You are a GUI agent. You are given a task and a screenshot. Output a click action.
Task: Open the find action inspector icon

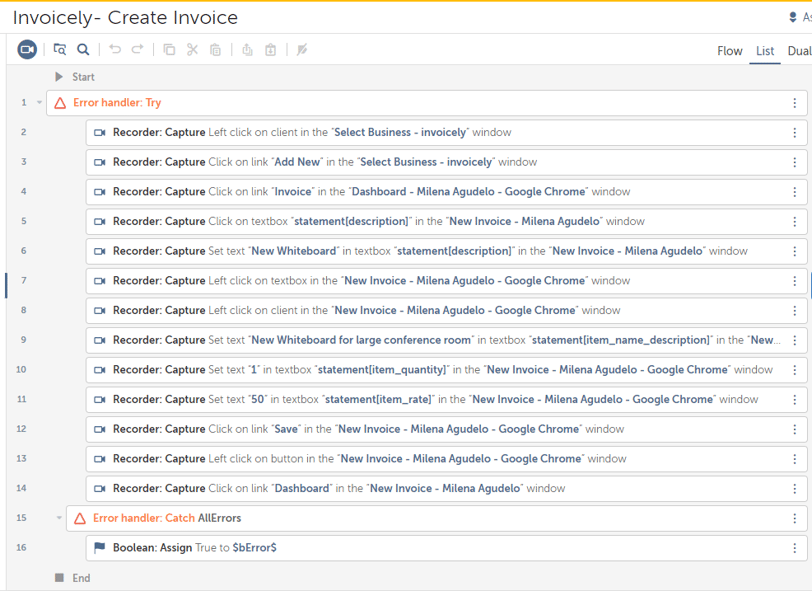point(60,50)
